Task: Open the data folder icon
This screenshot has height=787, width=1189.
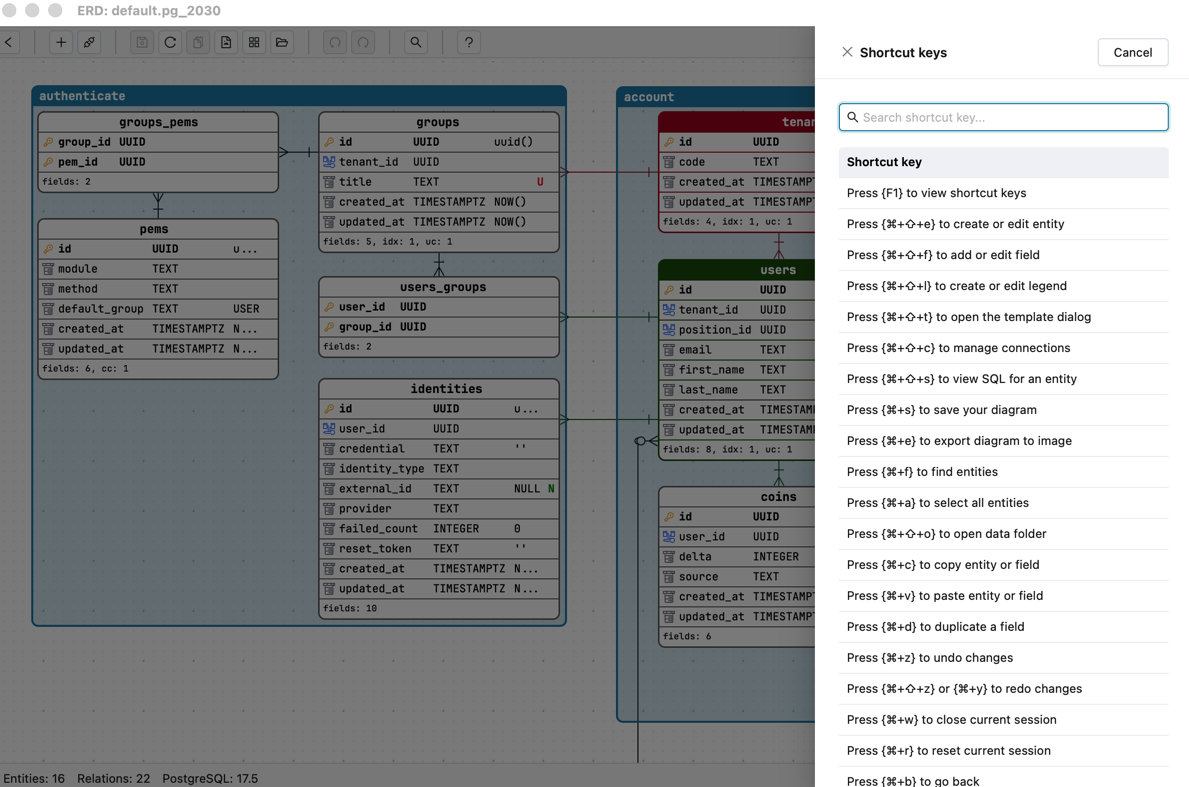Action: (x=283, y=42)
